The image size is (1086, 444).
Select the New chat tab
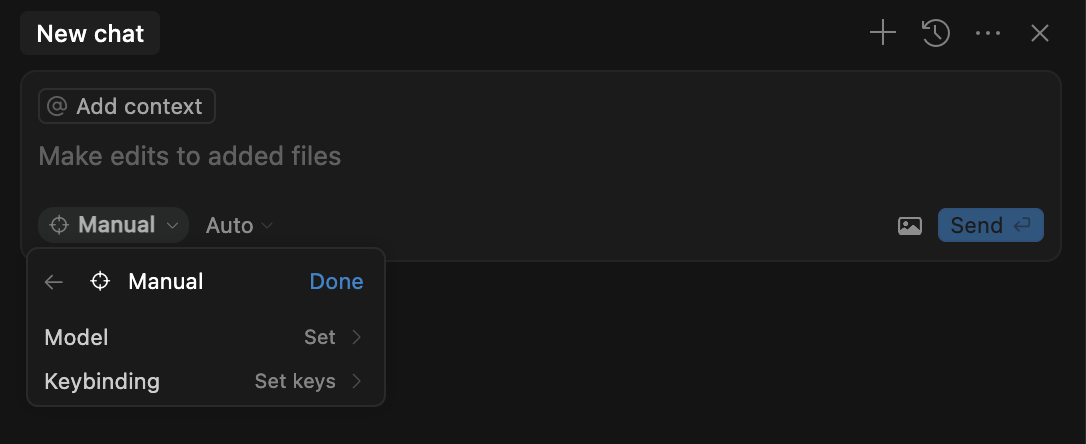point(90,34)
